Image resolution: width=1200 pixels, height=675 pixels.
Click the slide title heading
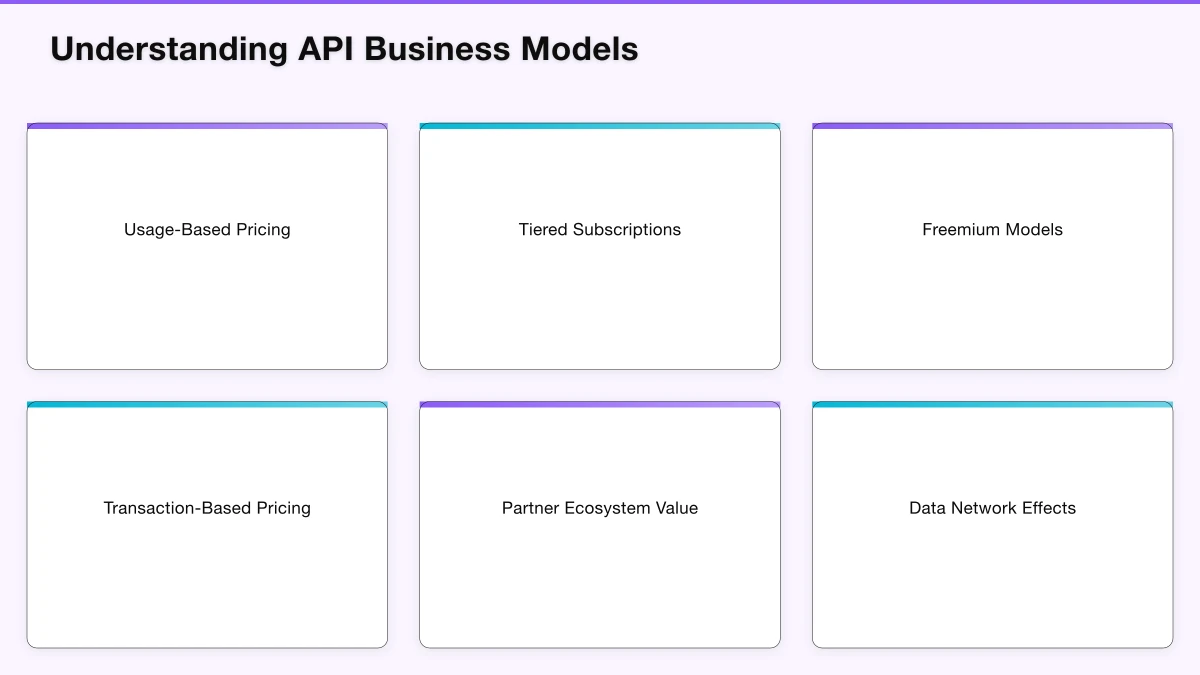tap(344, 49)
